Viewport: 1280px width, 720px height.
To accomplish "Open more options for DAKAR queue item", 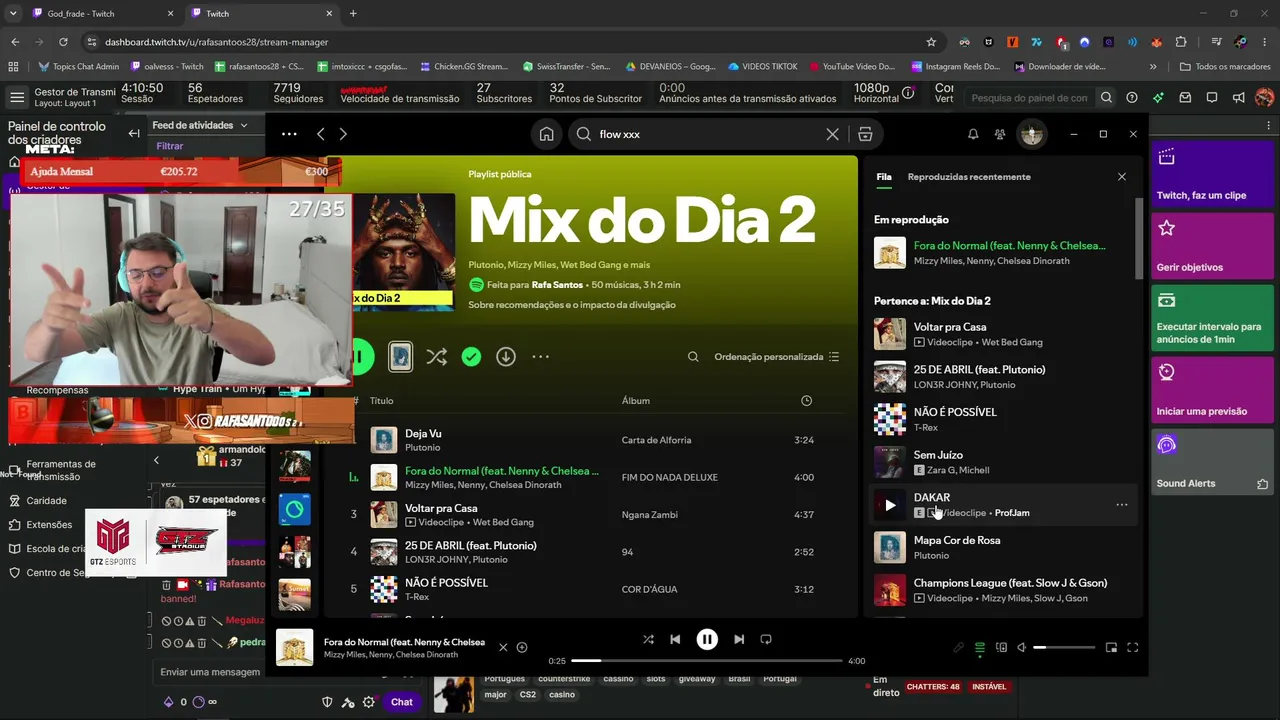I will [1122, 505].
